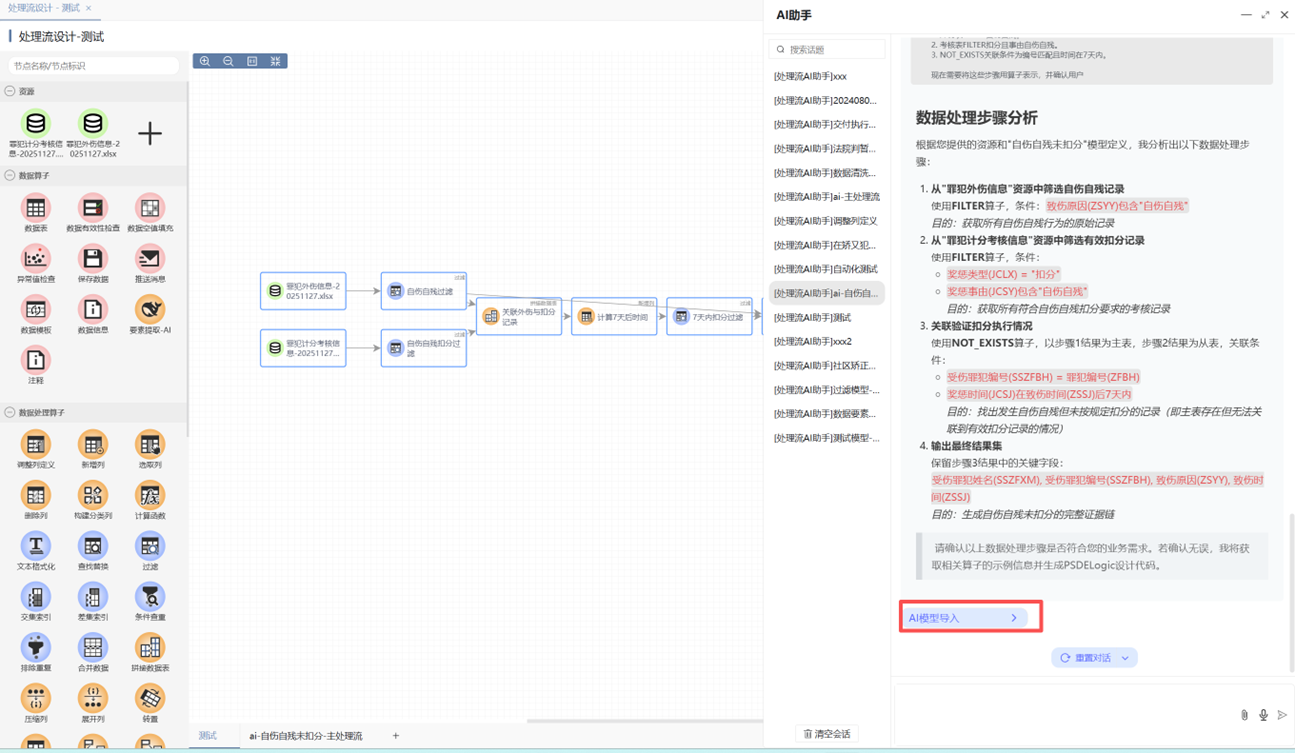
Task: Choose the 文本格式化 processing operator
Action: pyautogui.click(x=36, y=547)
